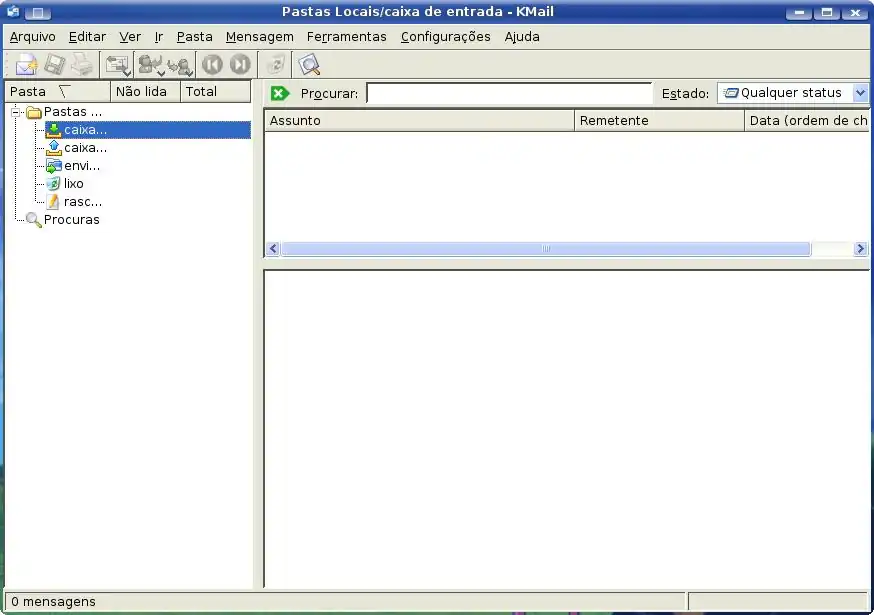Collapse the Pastas Locais folder tree
This screenshot has height=615, width=874.
coord(17,112)
